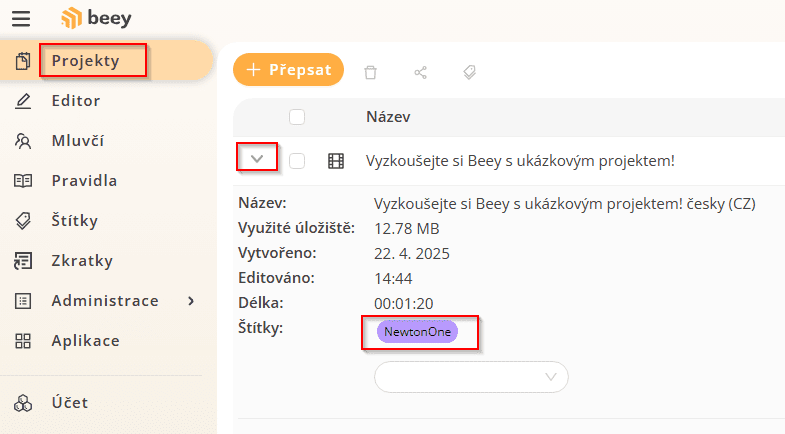
Task: Sort by the Název column header
Action: coord(388,117)
